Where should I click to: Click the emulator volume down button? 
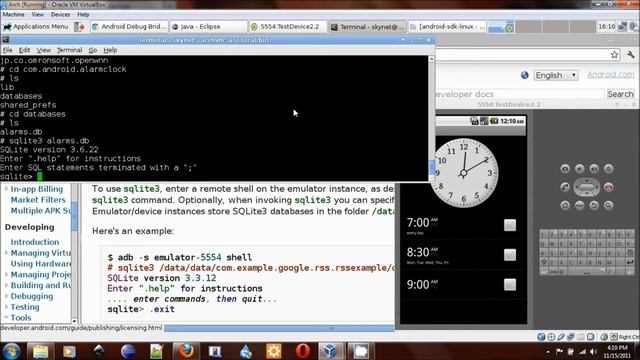(x=580, y=169)
